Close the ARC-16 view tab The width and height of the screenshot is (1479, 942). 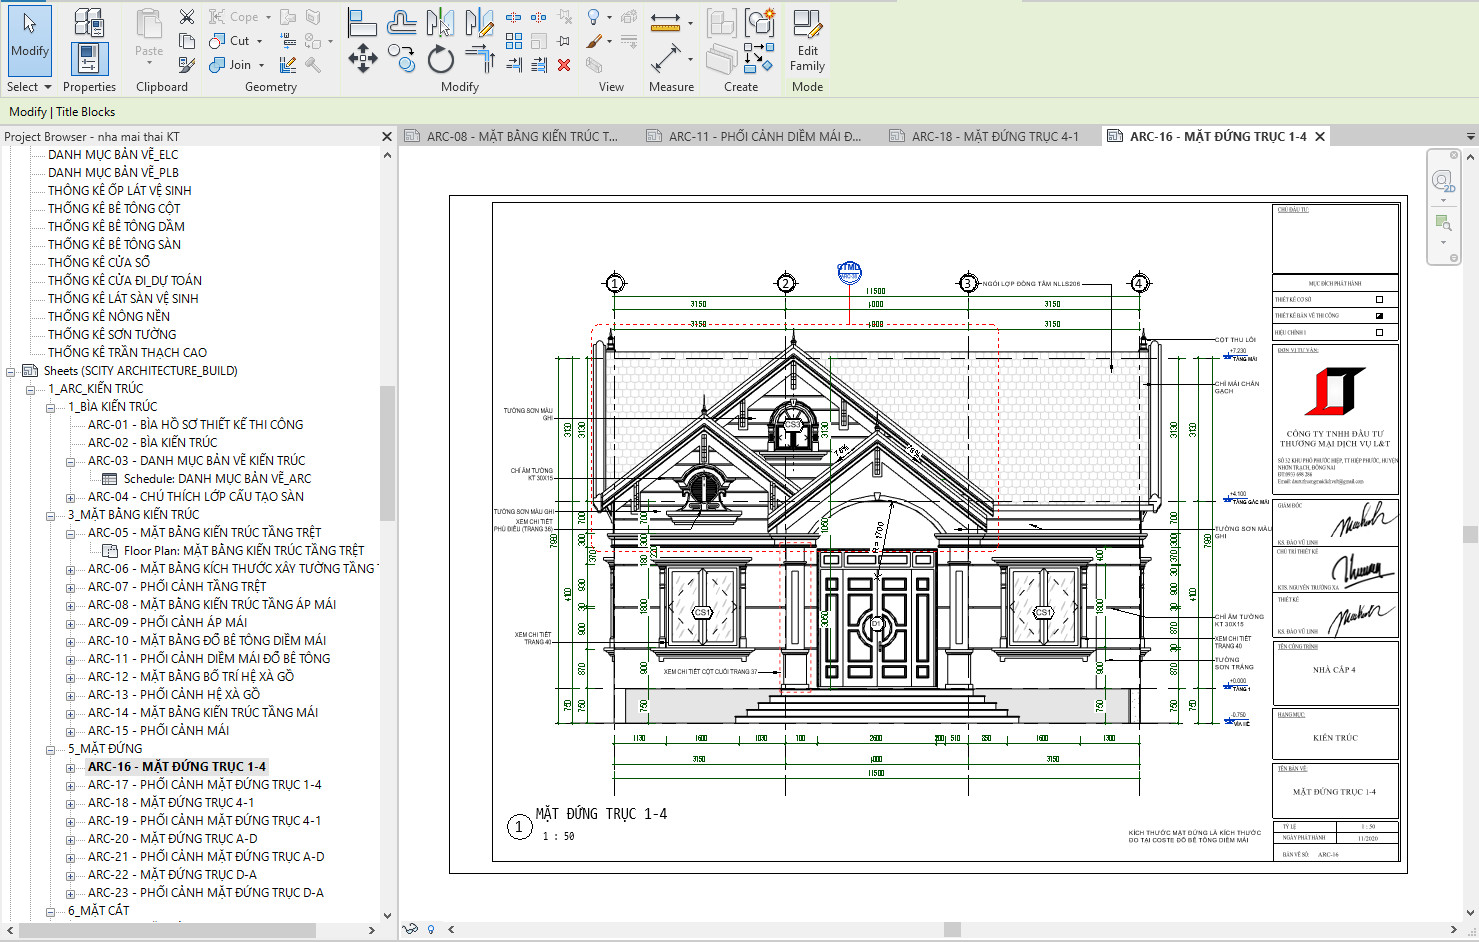pyautogui.click(x=1320, y=137)
